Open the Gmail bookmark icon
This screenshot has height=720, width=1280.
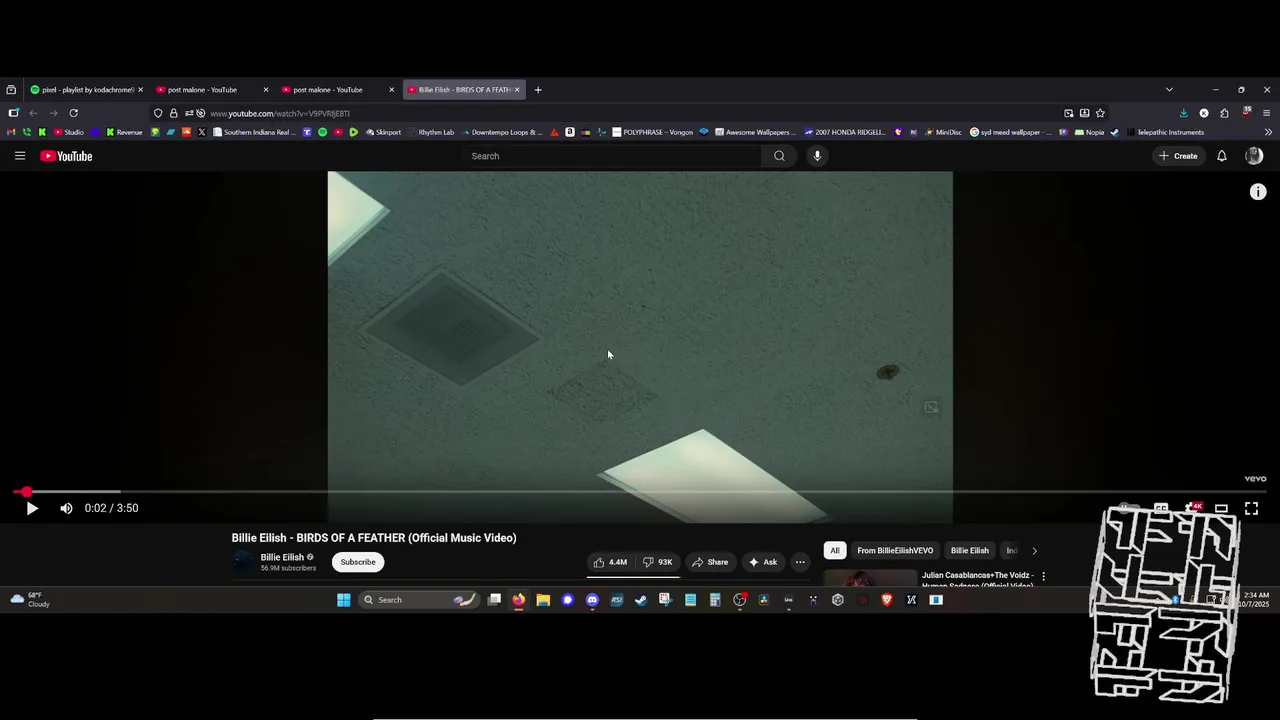coord(11,132)
